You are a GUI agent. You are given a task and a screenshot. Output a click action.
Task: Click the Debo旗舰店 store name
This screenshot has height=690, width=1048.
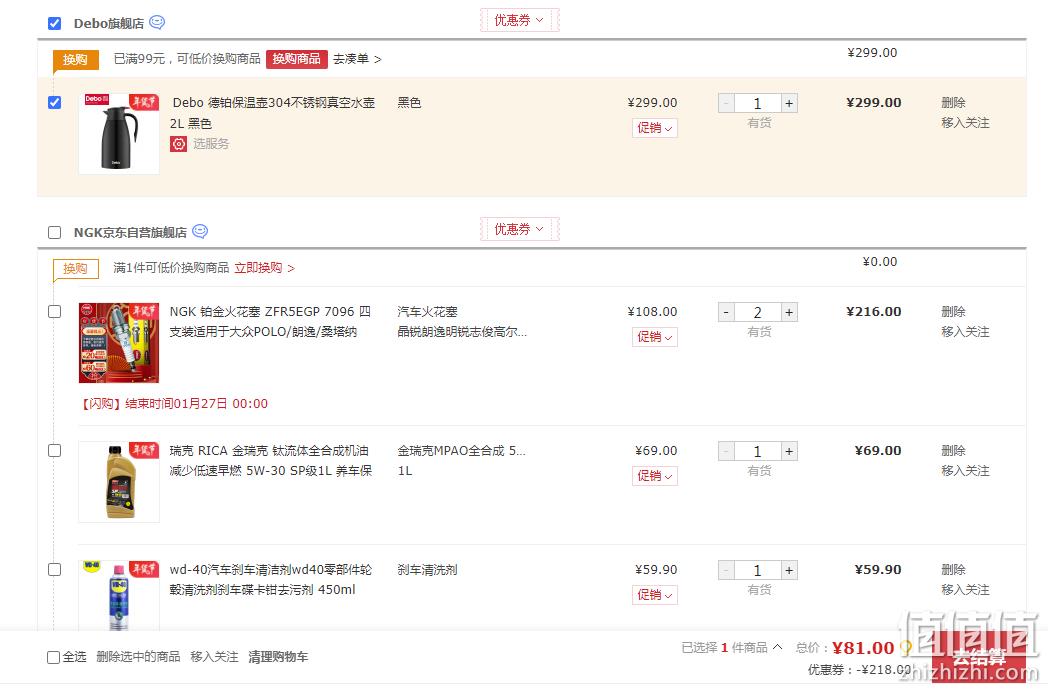tap(109, 23)
